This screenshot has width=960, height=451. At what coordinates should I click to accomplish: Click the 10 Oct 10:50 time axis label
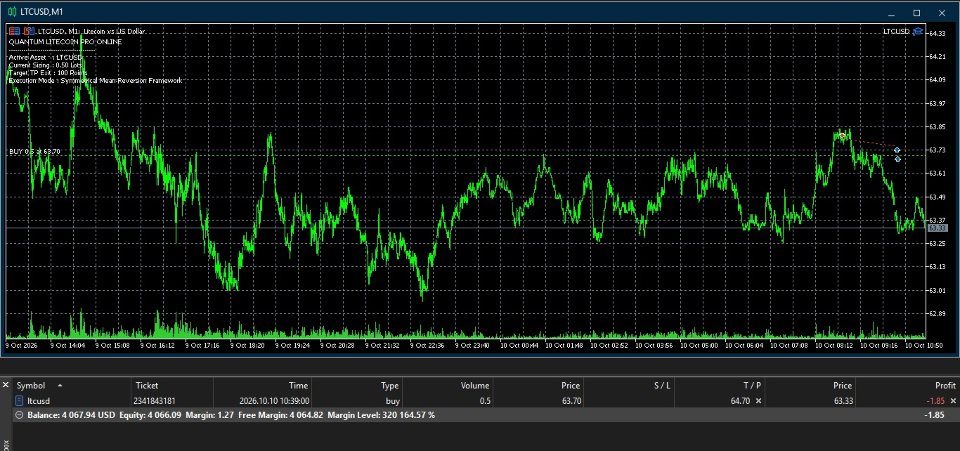click(x=924, y=346)
